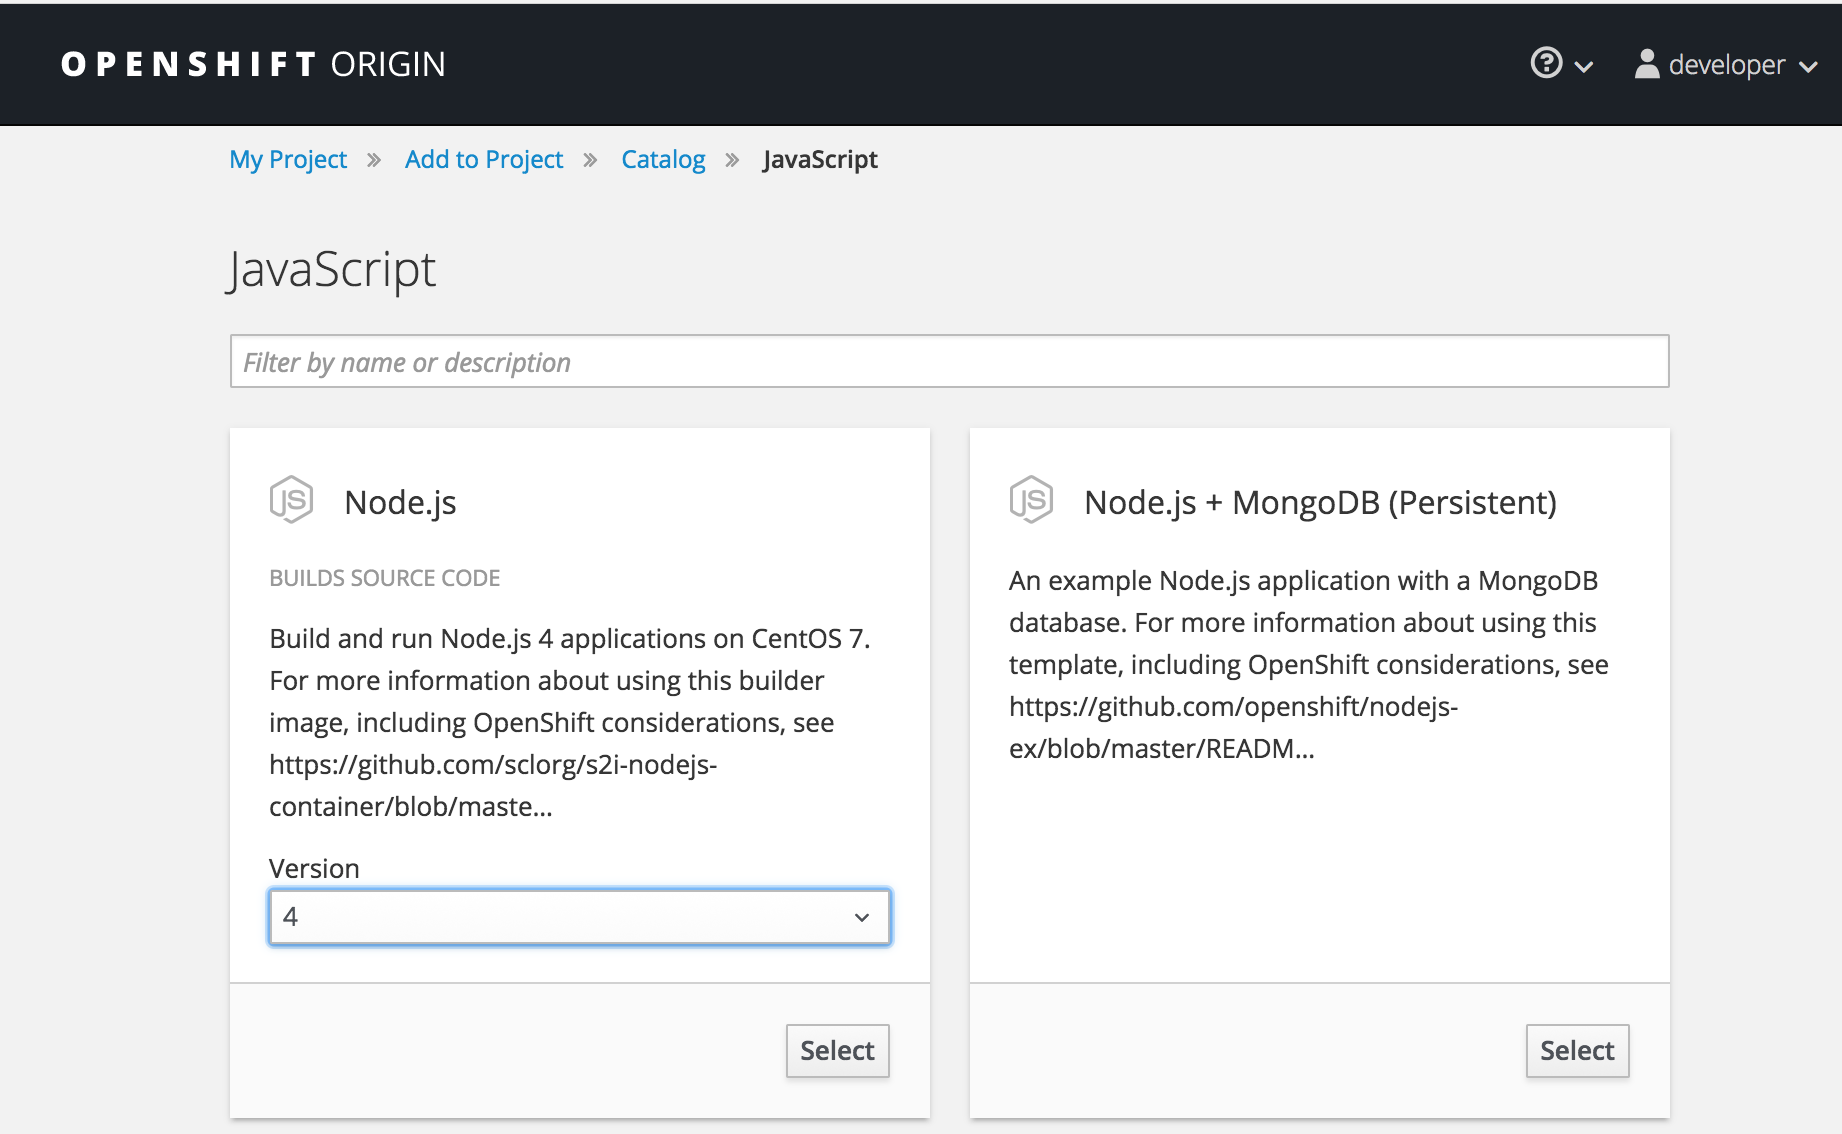Focus the Filter by name or description field
1842x1134 pixels.
point(949,361)
